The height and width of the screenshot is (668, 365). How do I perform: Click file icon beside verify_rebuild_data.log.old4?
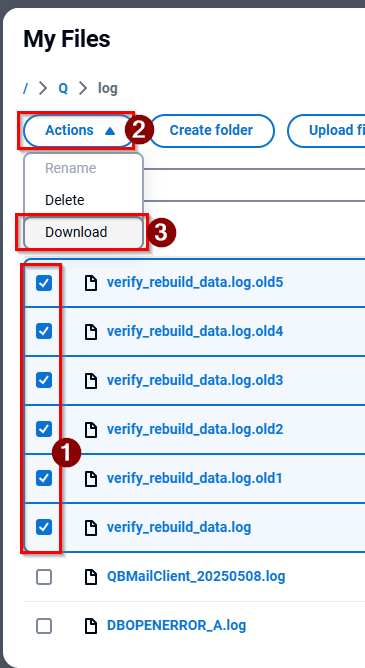coord(90,331)
